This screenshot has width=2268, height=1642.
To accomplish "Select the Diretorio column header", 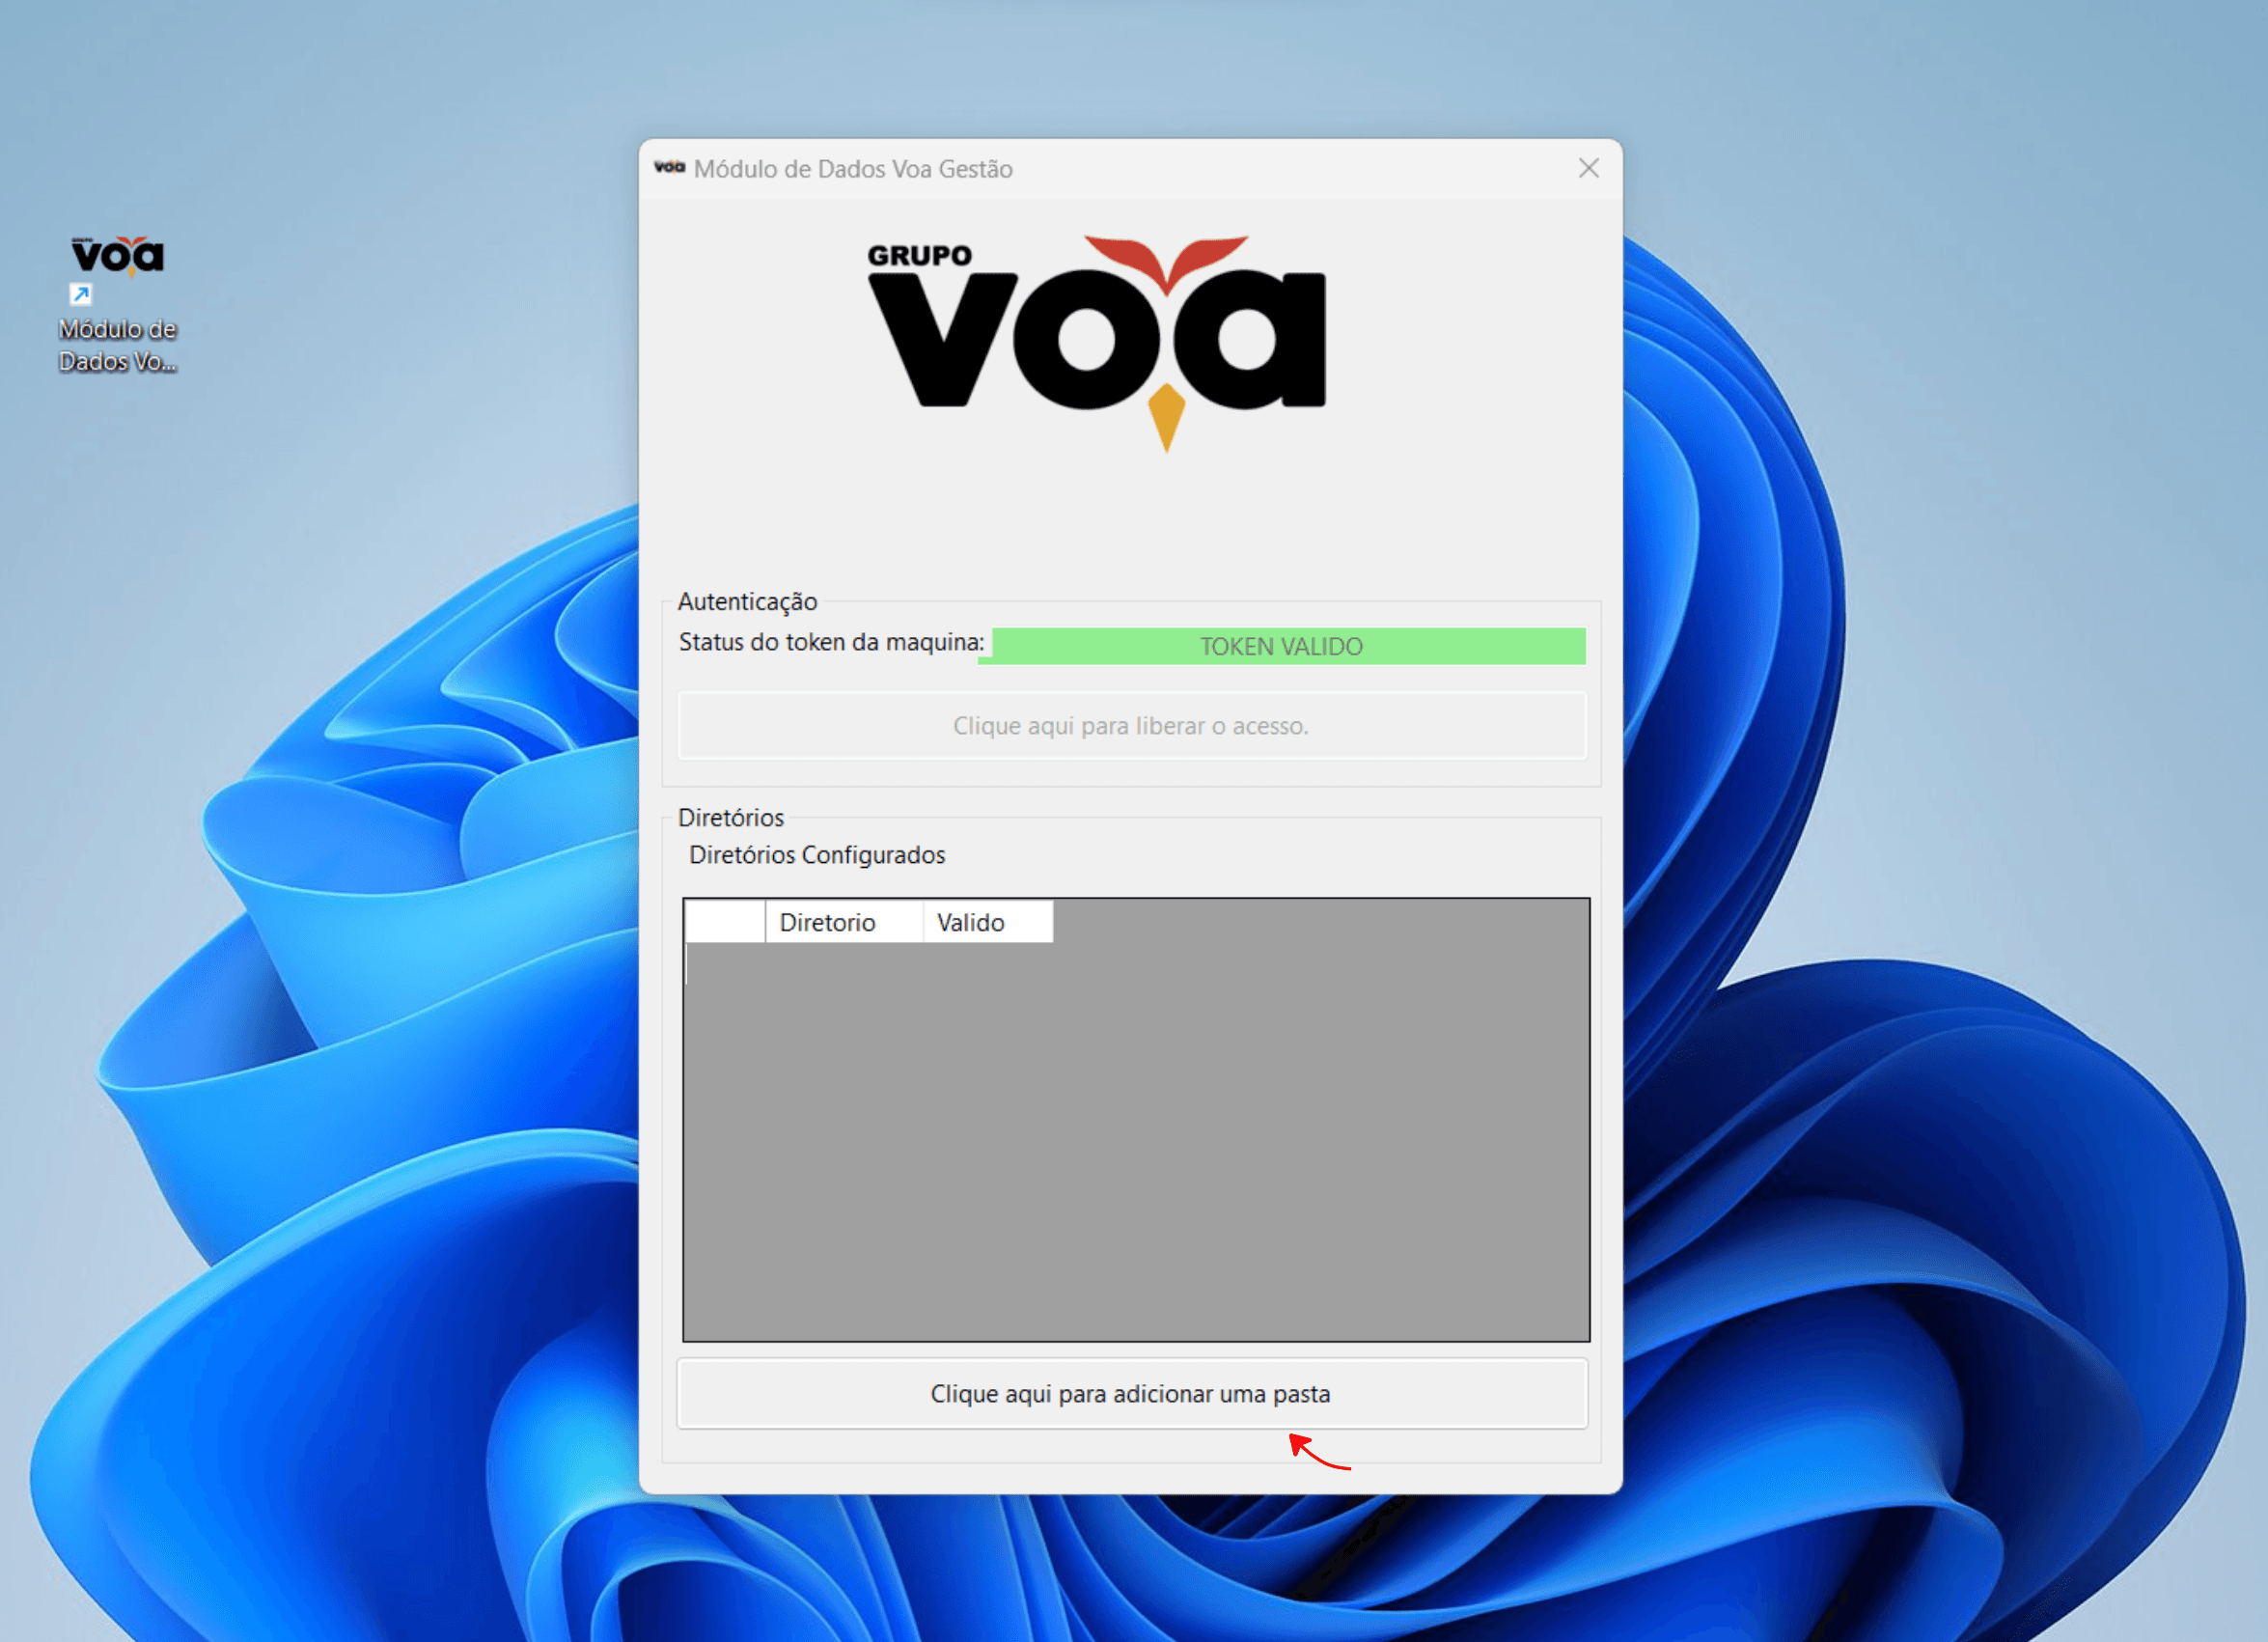I will [x=843, y=922].
